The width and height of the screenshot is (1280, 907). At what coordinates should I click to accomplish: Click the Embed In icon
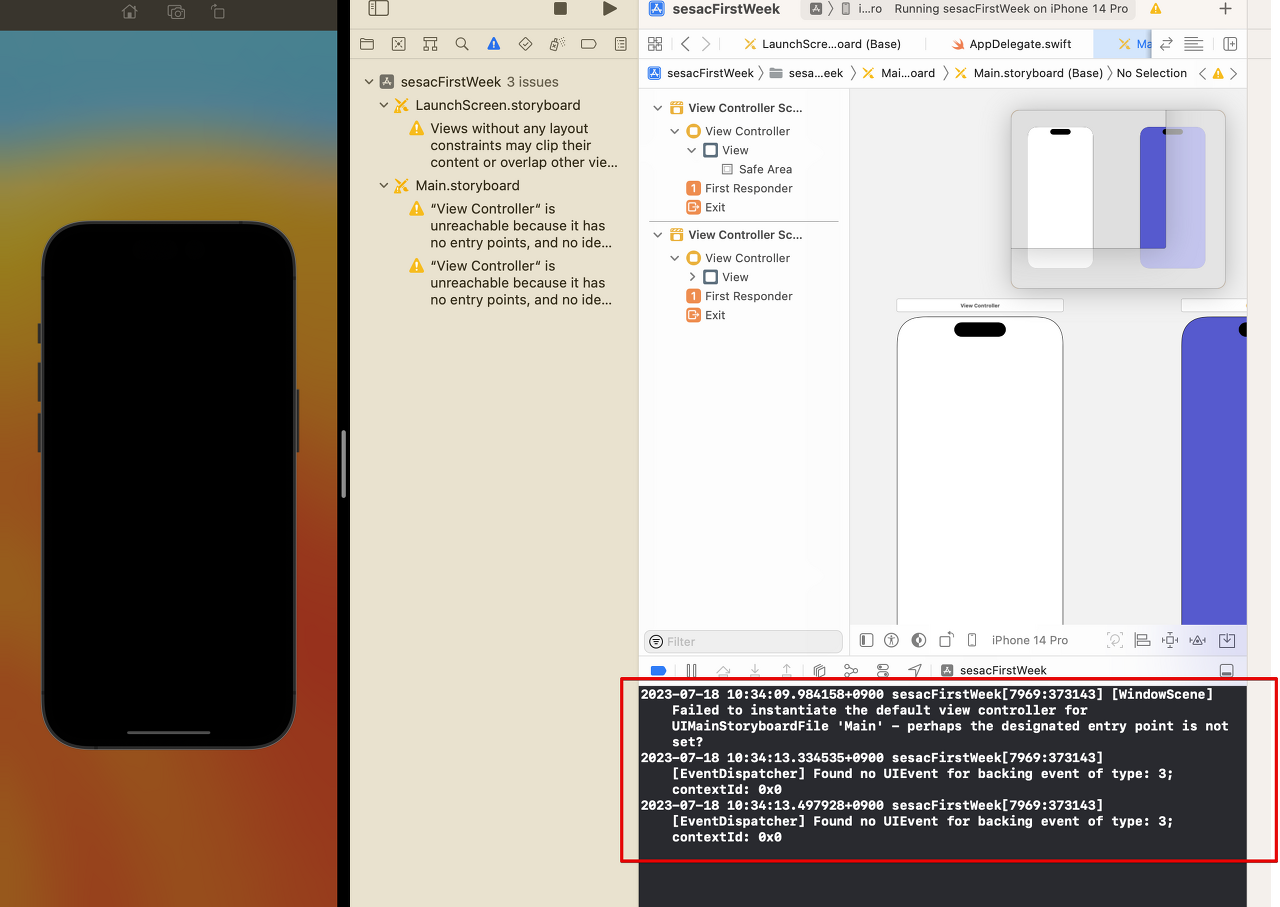(x=1227, y=640)
